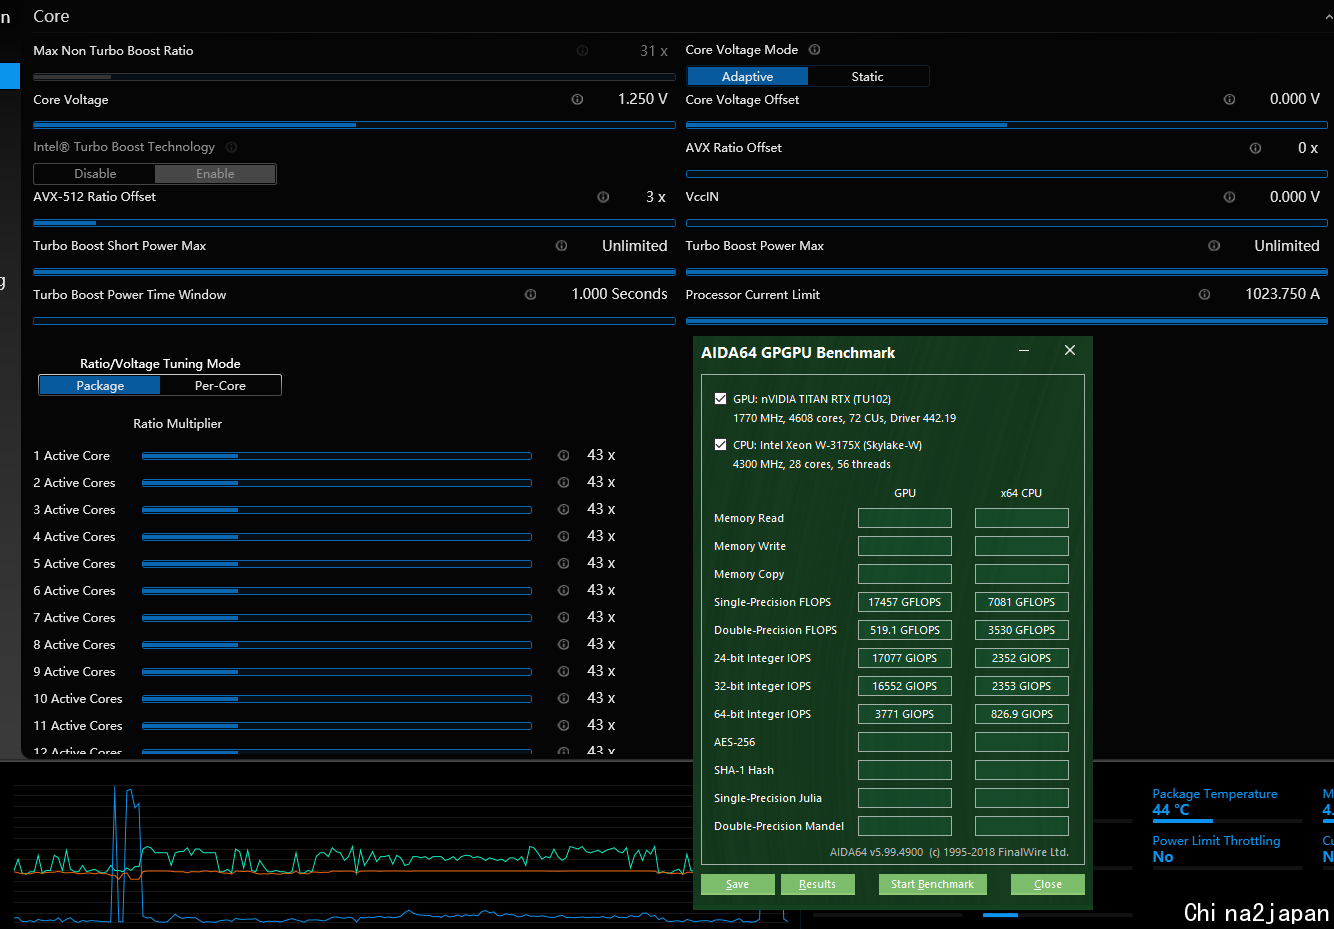Screen dimensions: 1334x929
Task: Click info icon for 1 Active Core row
Action: 563,455
